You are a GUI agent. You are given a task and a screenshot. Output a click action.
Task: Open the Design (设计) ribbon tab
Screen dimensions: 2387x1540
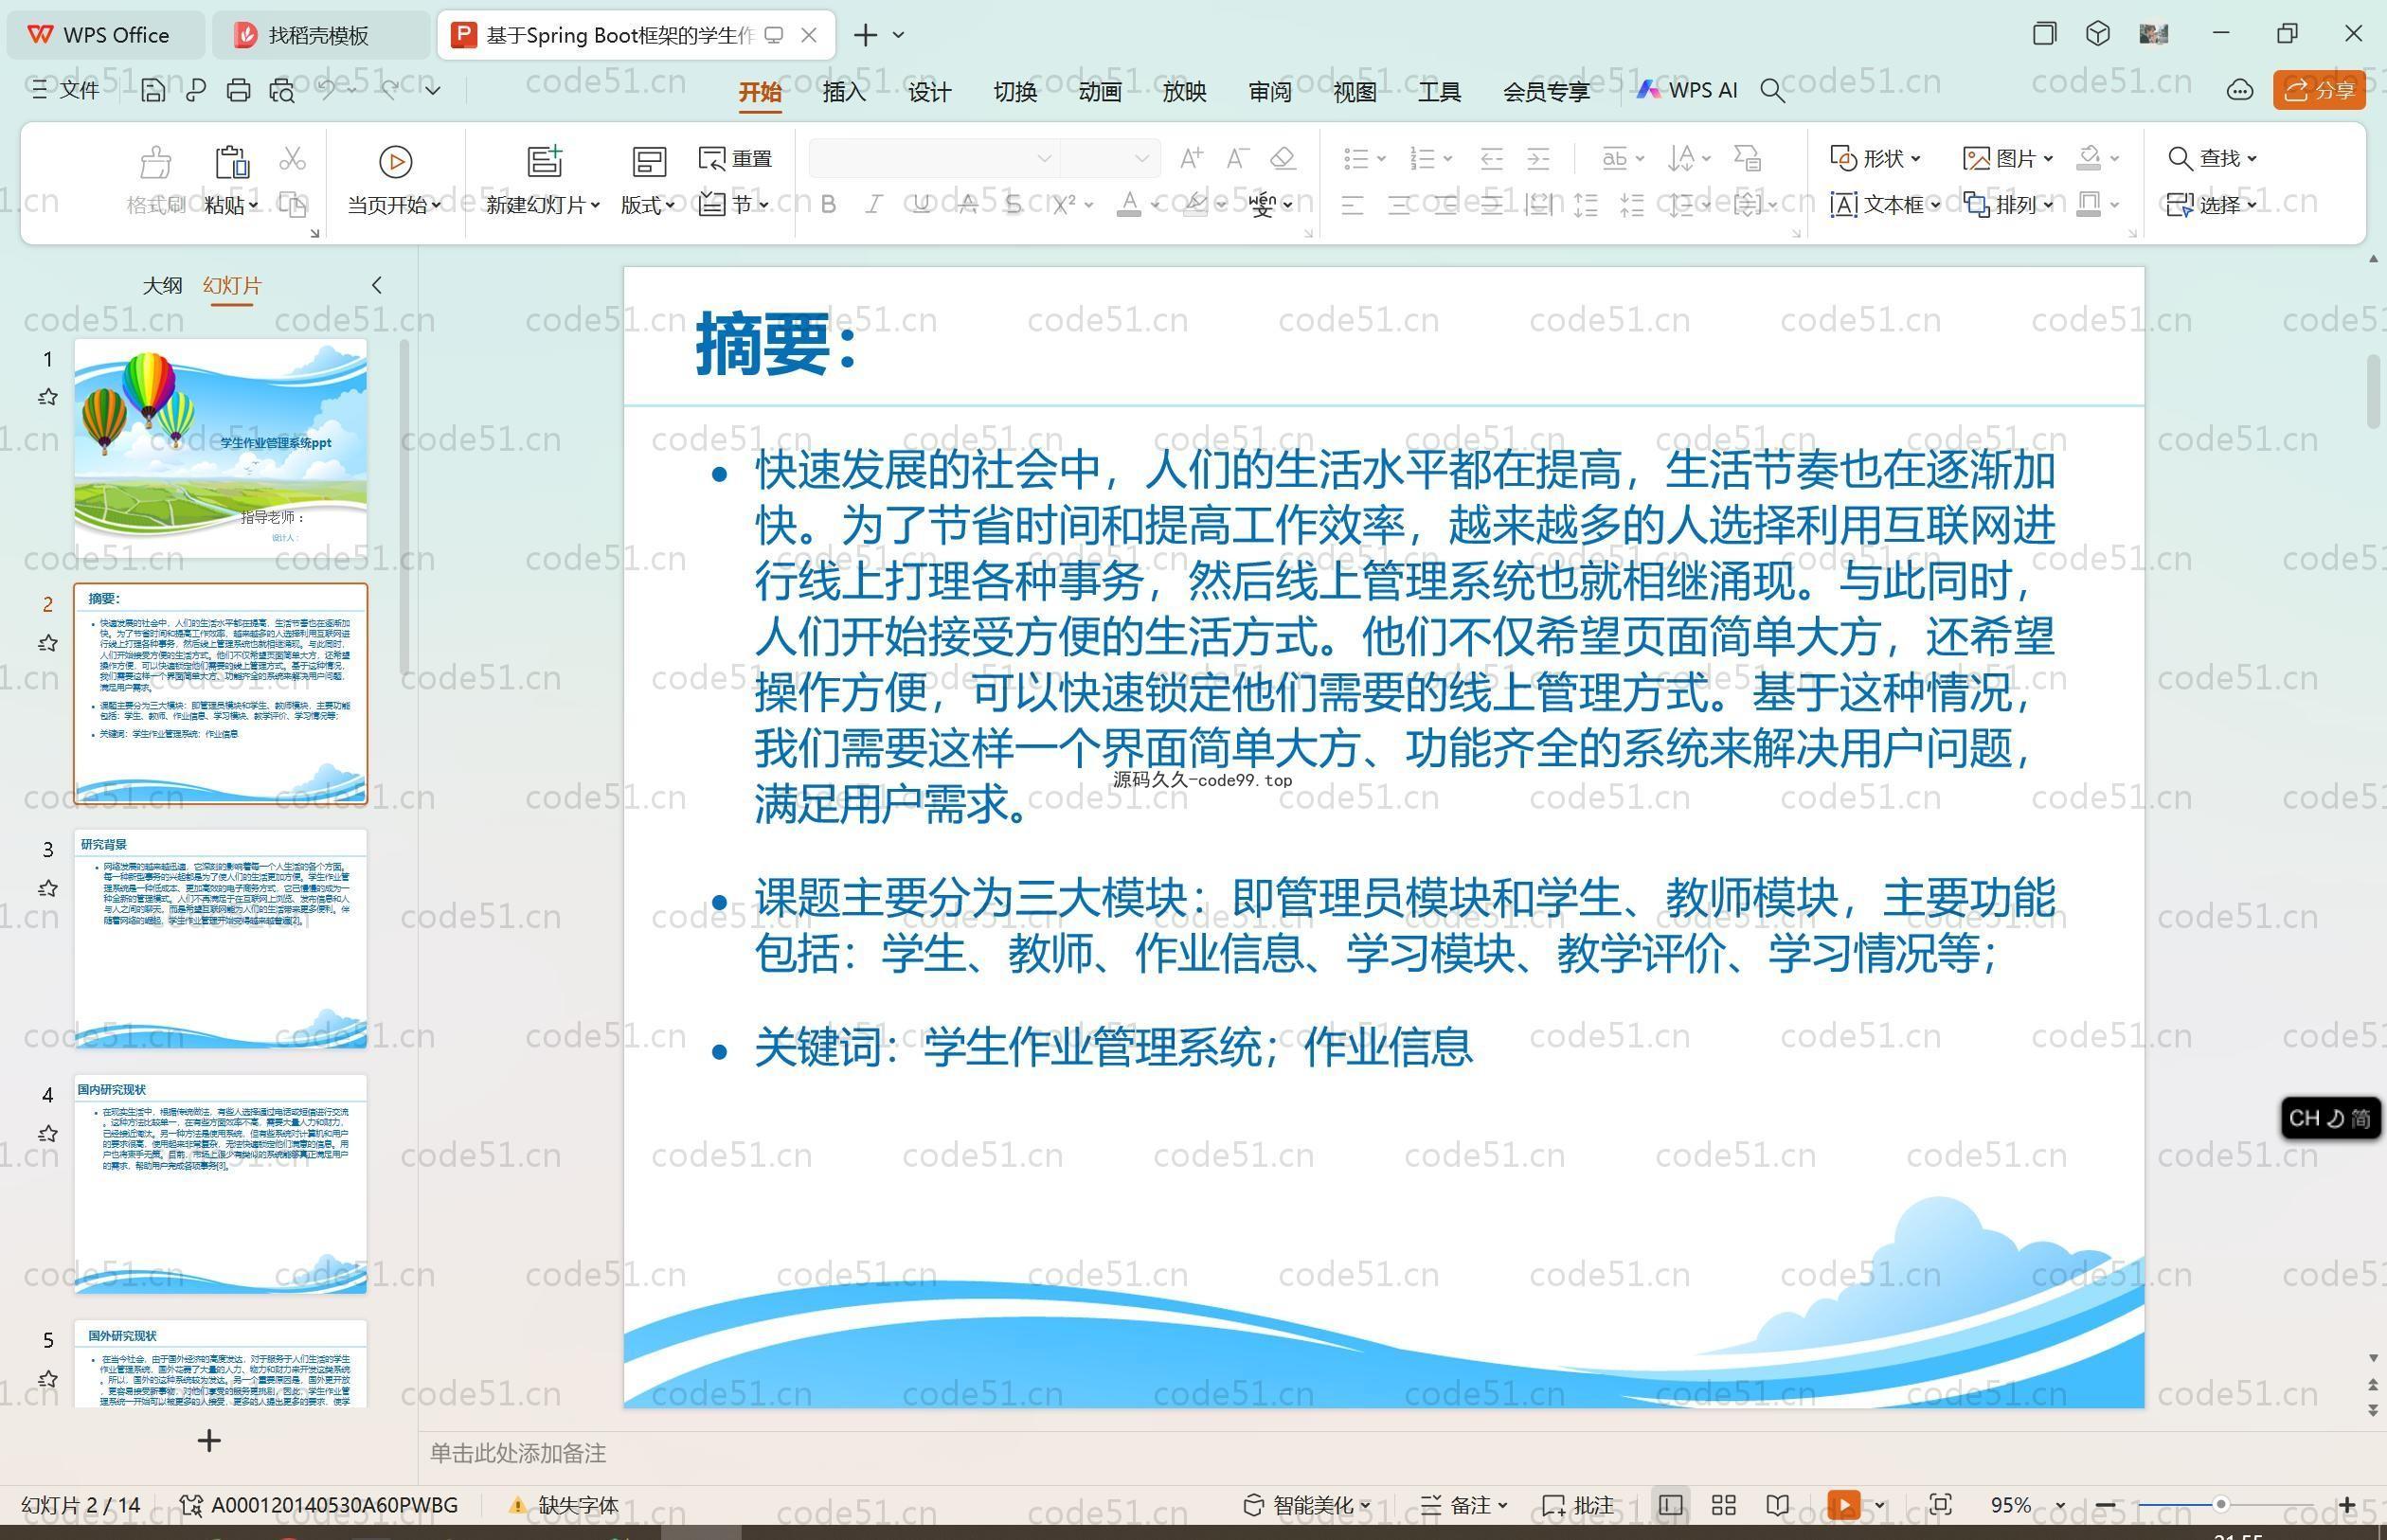pos(929,92)
